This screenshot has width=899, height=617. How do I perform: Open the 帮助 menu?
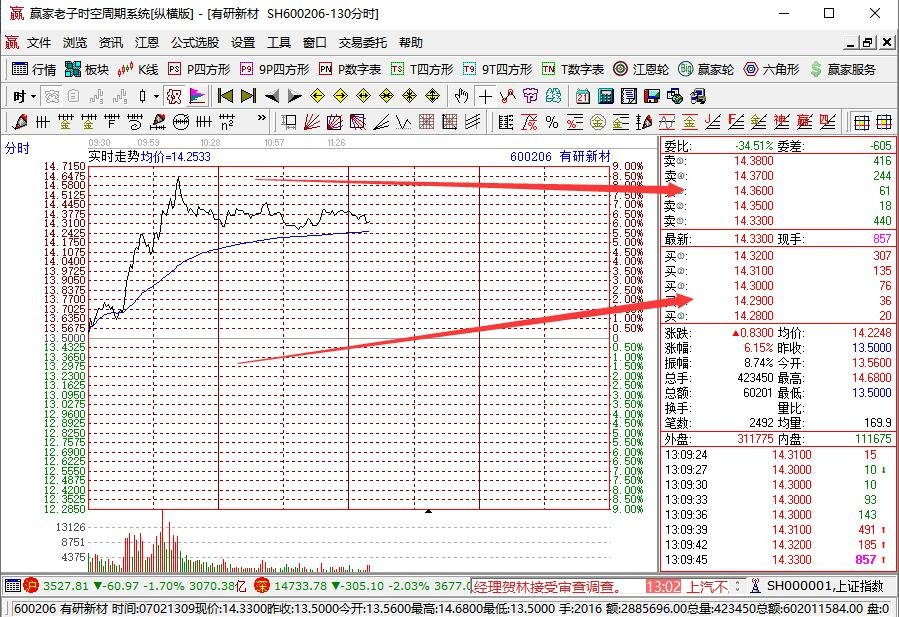(x=411, y=42)
